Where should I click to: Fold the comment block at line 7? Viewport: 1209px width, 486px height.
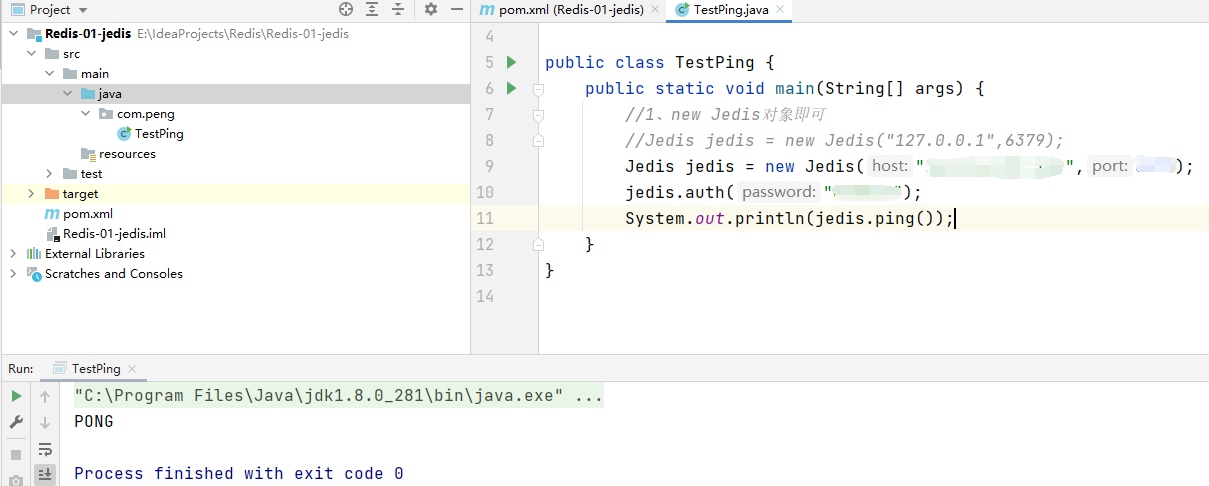pyautogui.click(x=538, y=114)
